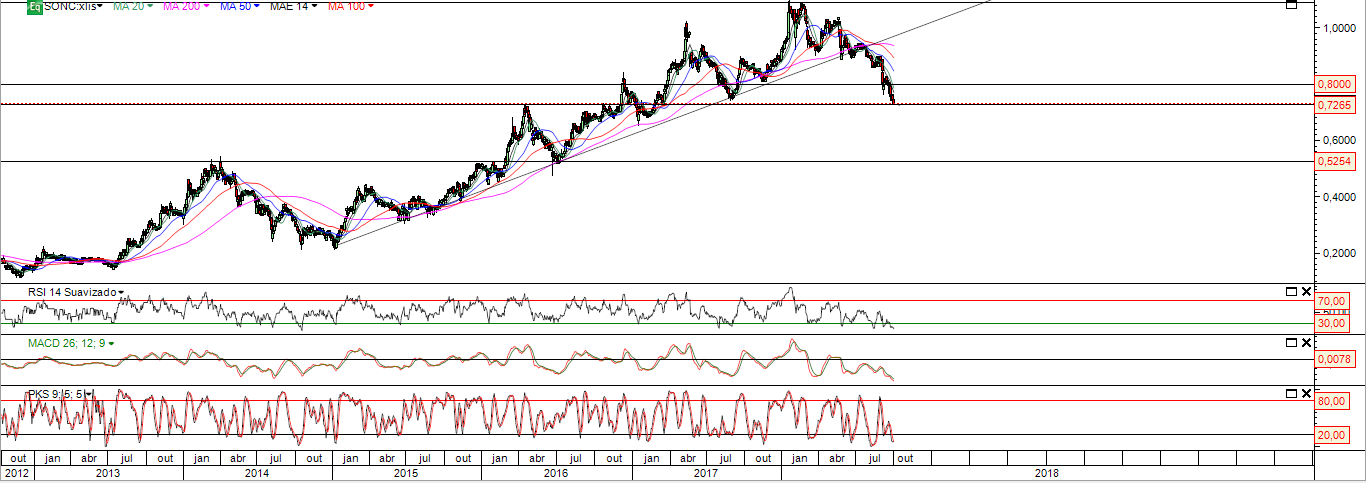Click the 2013 year on timeline
The image size is (1366, 483).
click(108, 473)
